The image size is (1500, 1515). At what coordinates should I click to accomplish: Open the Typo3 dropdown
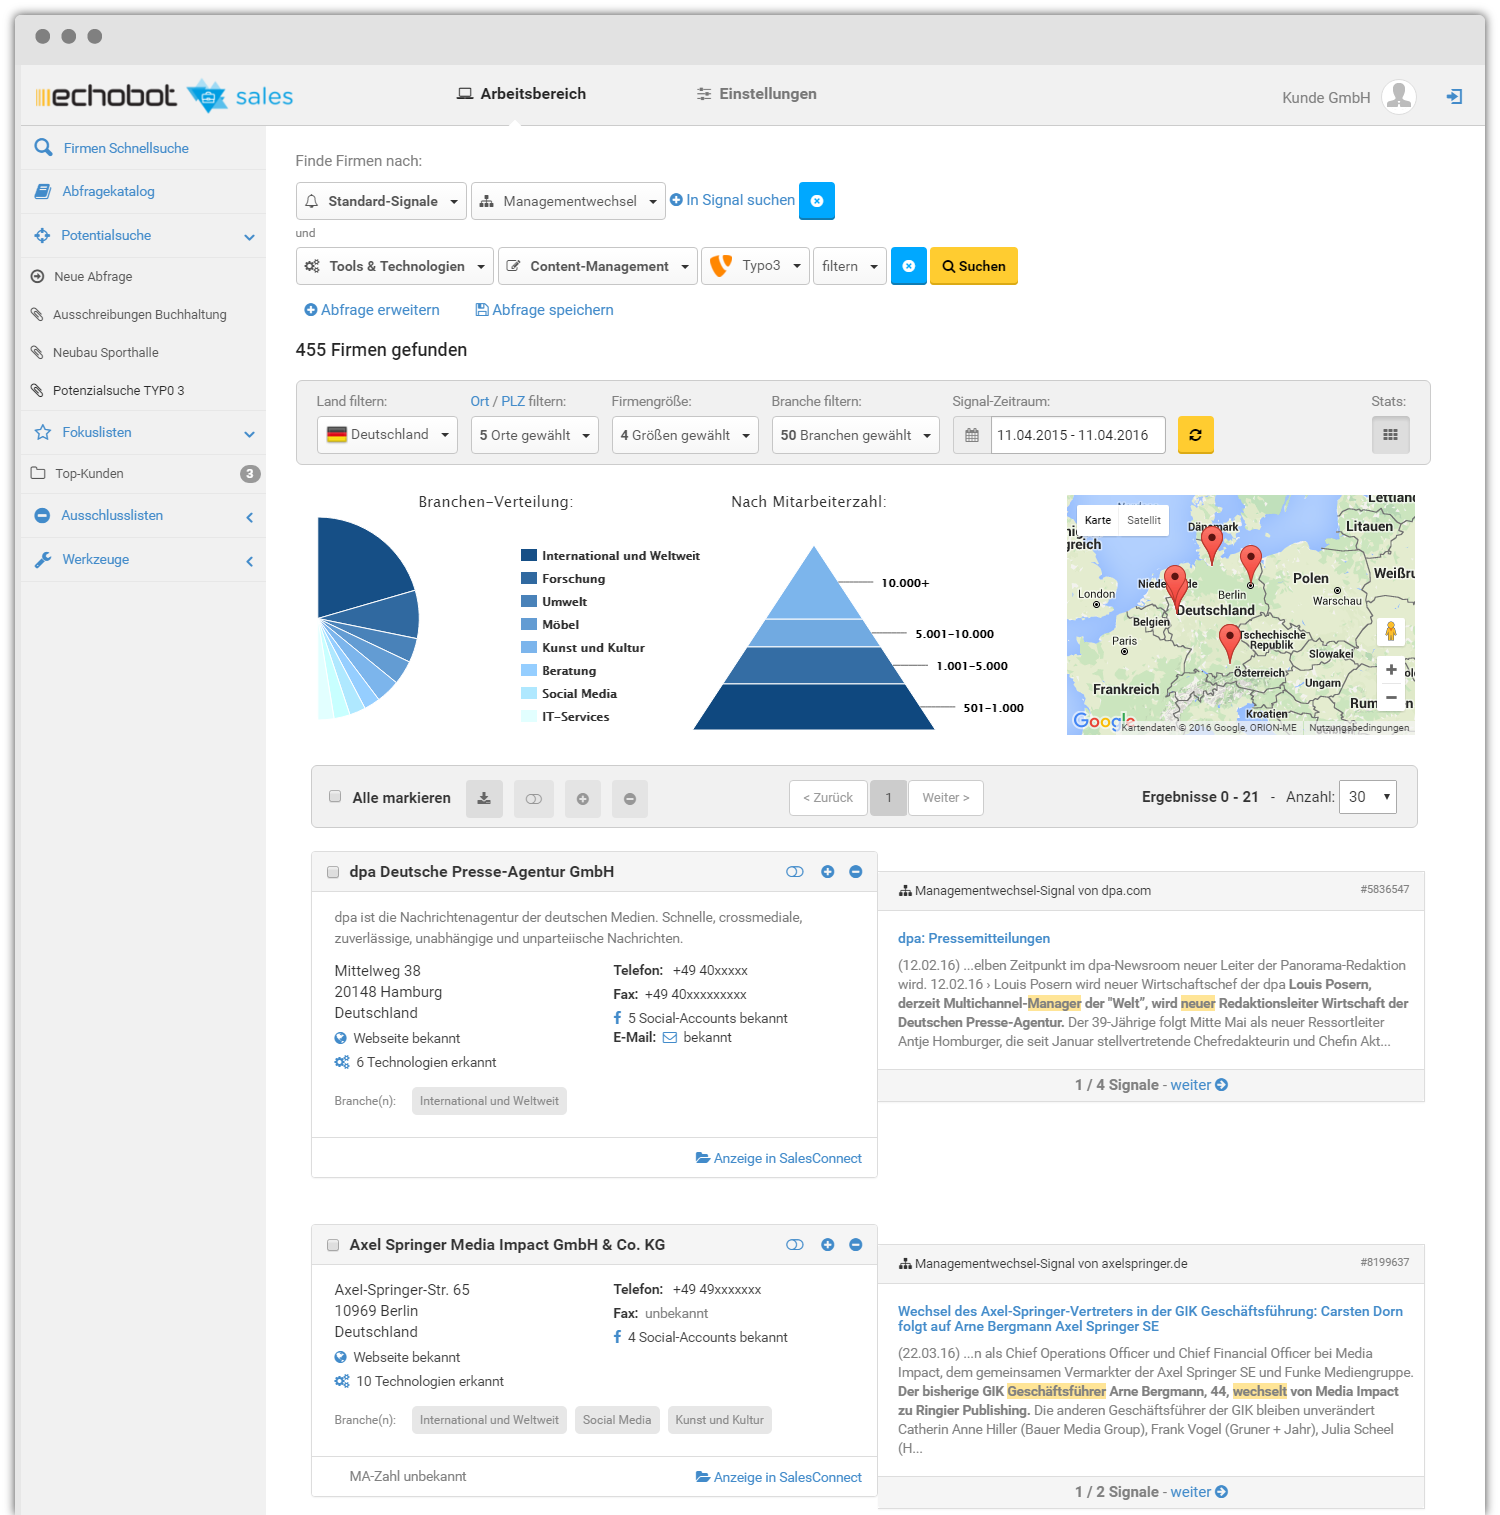[755, 266]
